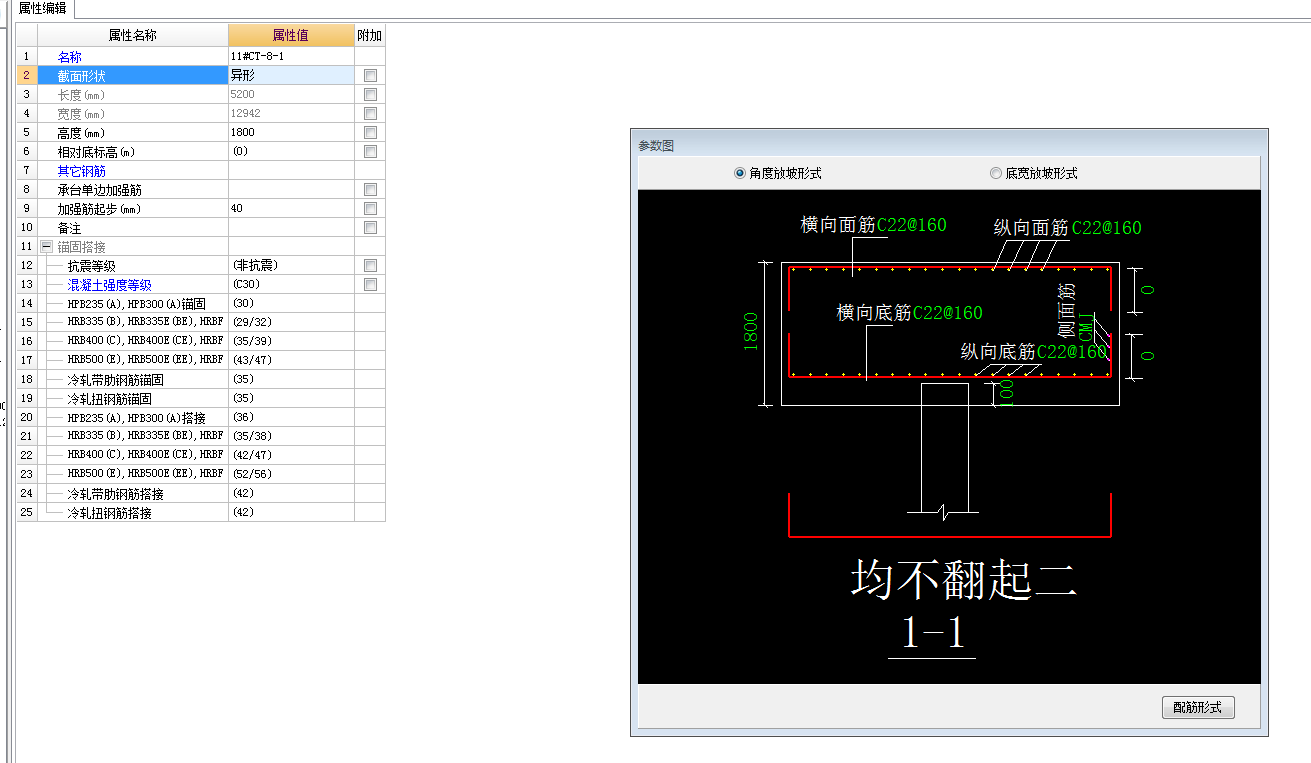Click the 侧面筋 label in diagram
This screenshot has height=763, width=1311.
(1067, 309)
